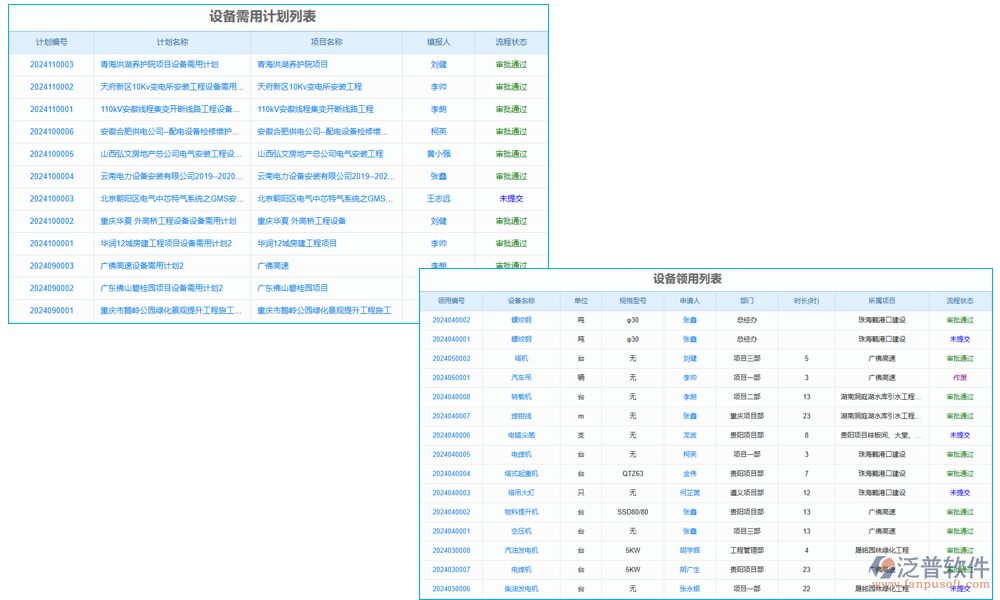
Task: Open requisition 2024040002
Action: (x=452, y=320)
